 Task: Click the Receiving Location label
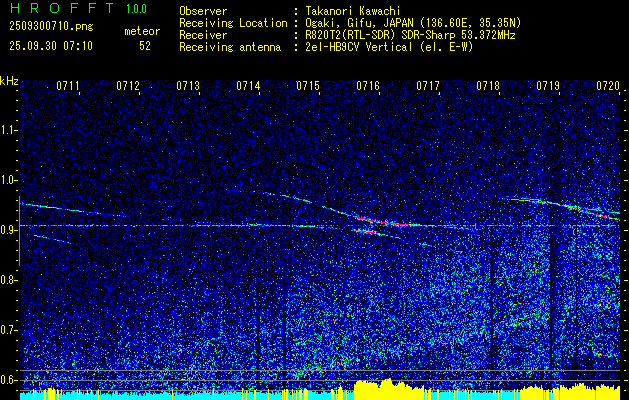[233, 23]
